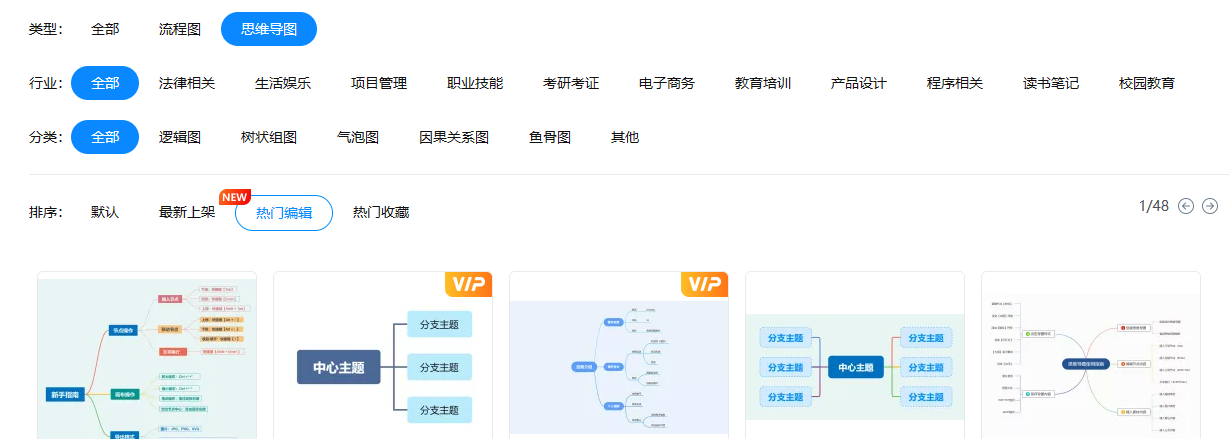Filter industry by 教育培训
Viewport: 1230px width, 439px height.
tap(763, 83)
